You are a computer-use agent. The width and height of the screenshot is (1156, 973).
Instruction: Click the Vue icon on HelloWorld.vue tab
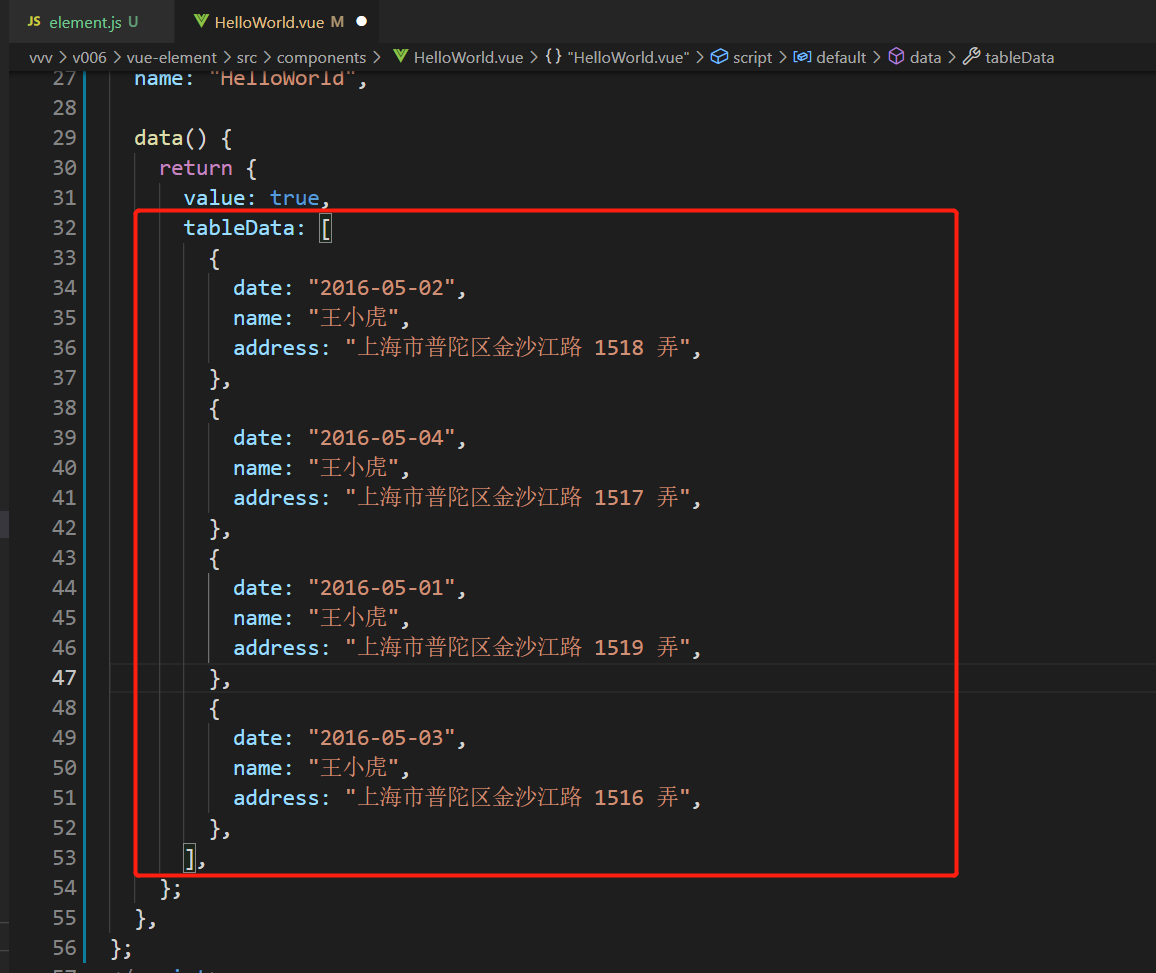pos(201,21)
